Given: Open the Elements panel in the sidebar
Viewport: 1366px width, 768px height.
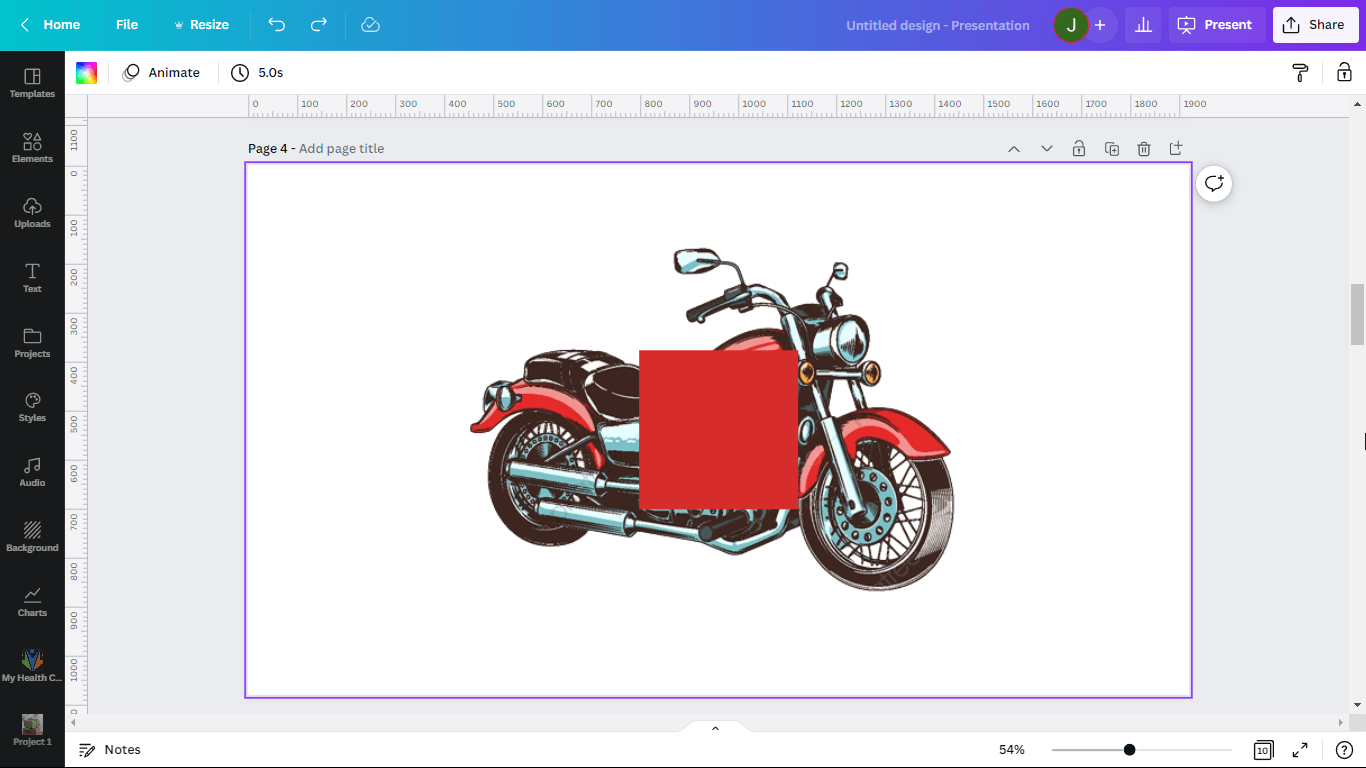Looking at the screenshot, I should (32, 146).
